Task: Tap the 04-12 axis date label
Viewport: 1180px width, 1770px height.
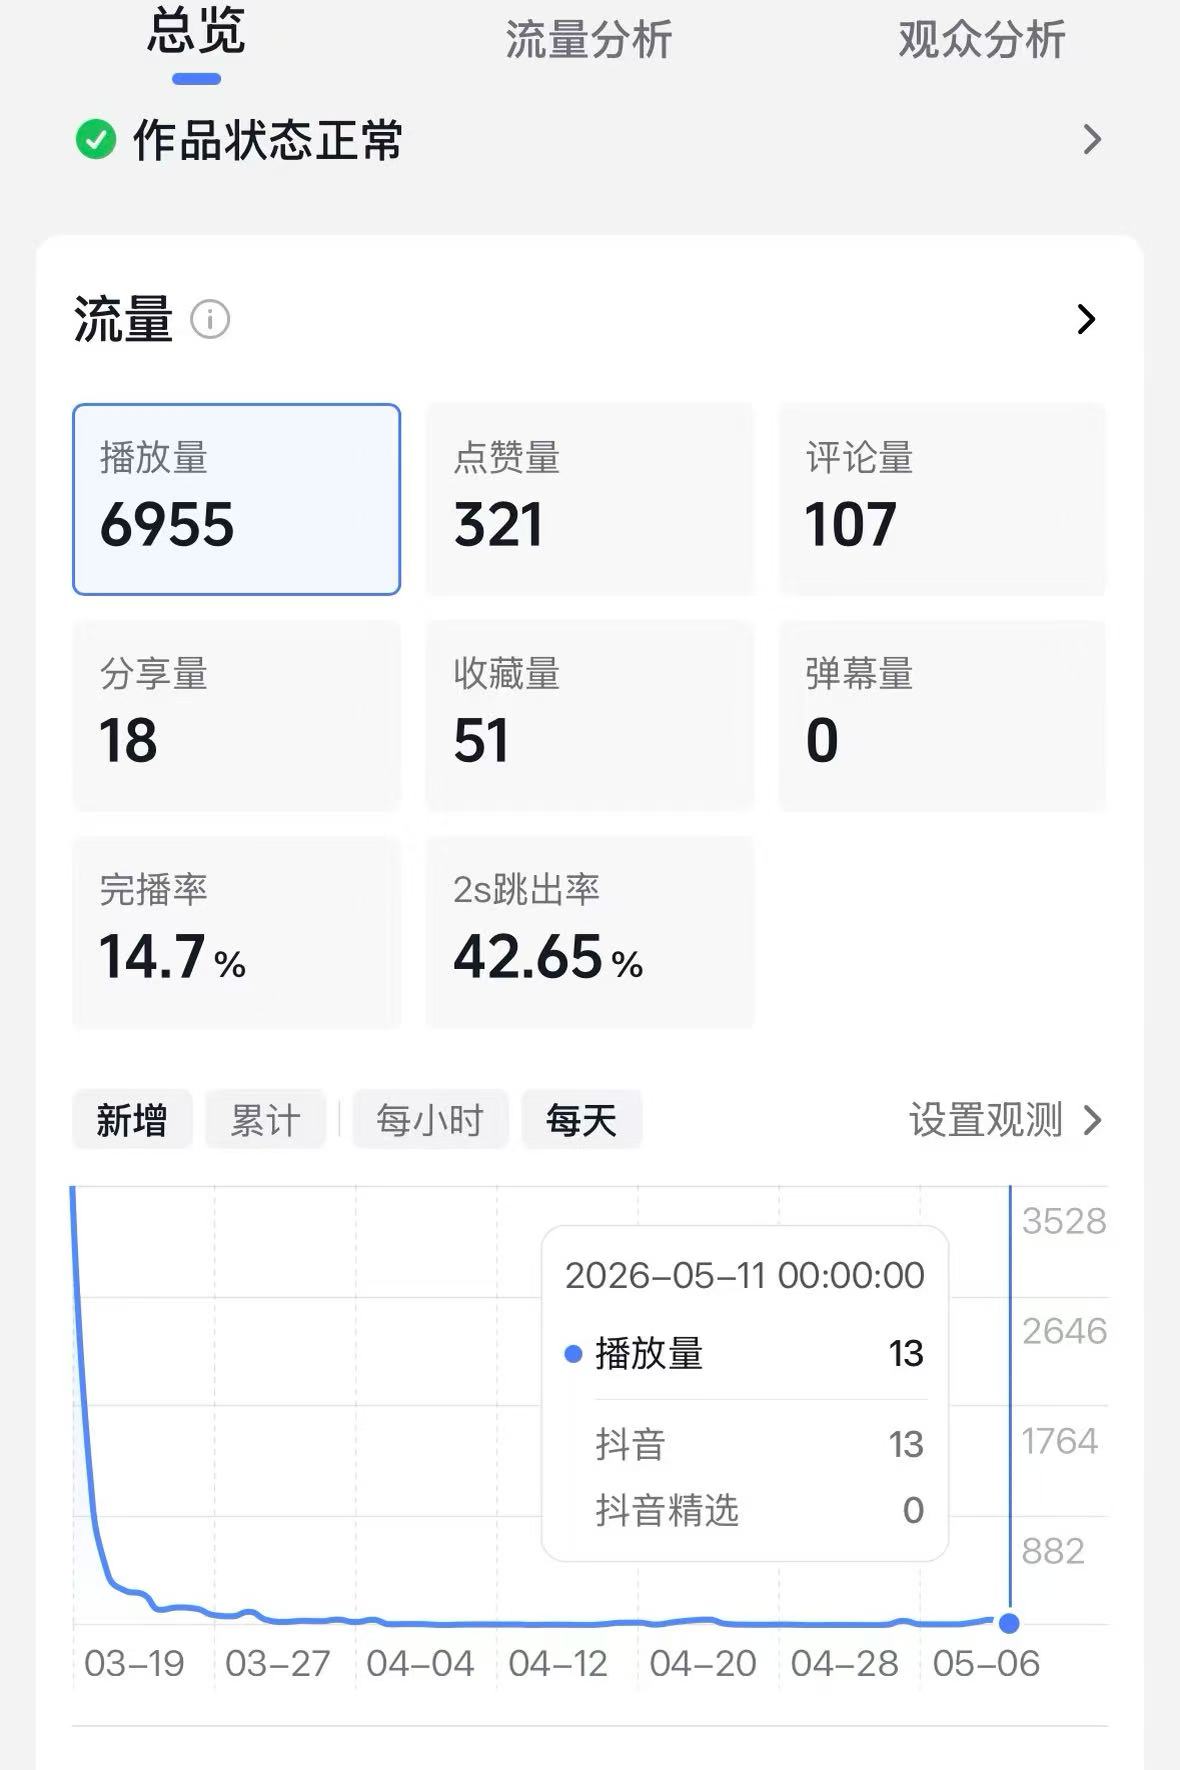Action: (558, 1664)
